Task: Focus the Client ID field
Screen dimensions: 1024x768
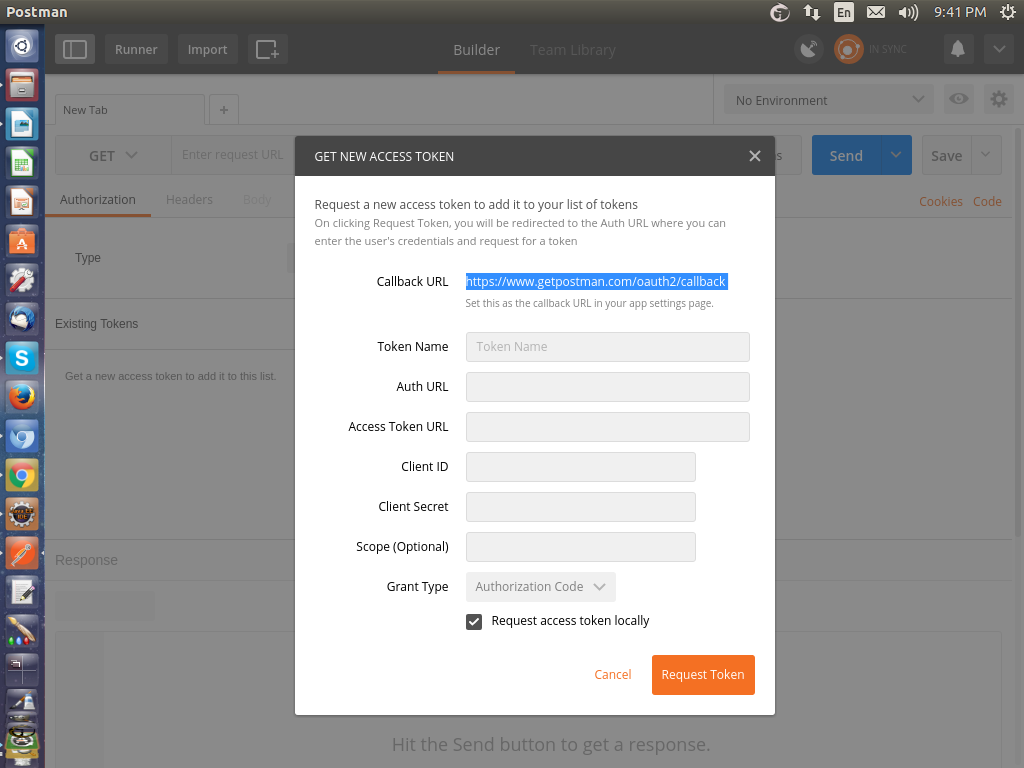Action: 581,467
